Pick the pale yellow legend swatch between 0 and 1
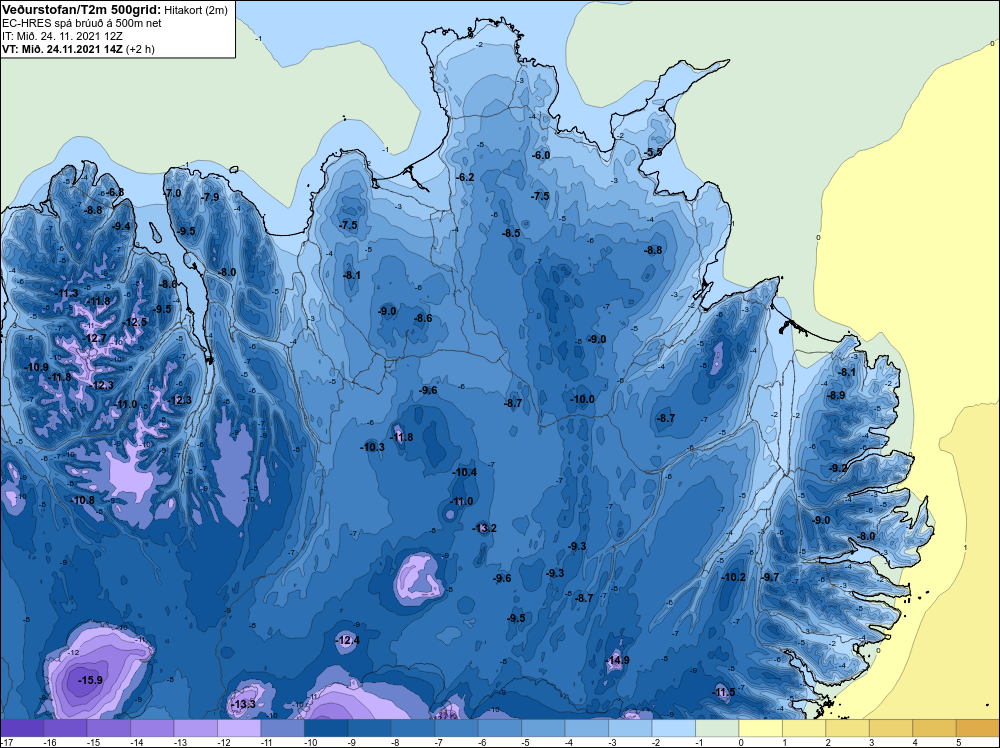Screen dimensions: 1000x748 760,728
